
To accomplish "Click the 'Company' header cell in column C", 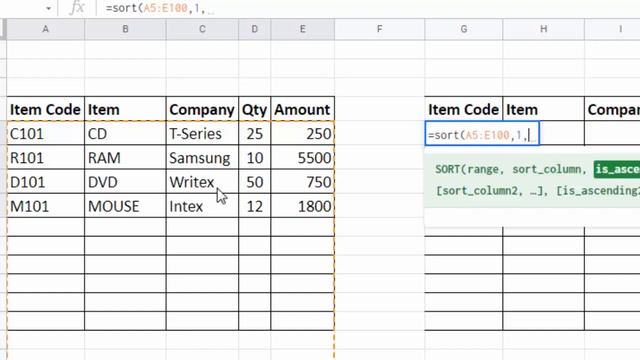I will click(x=202, y=109).
